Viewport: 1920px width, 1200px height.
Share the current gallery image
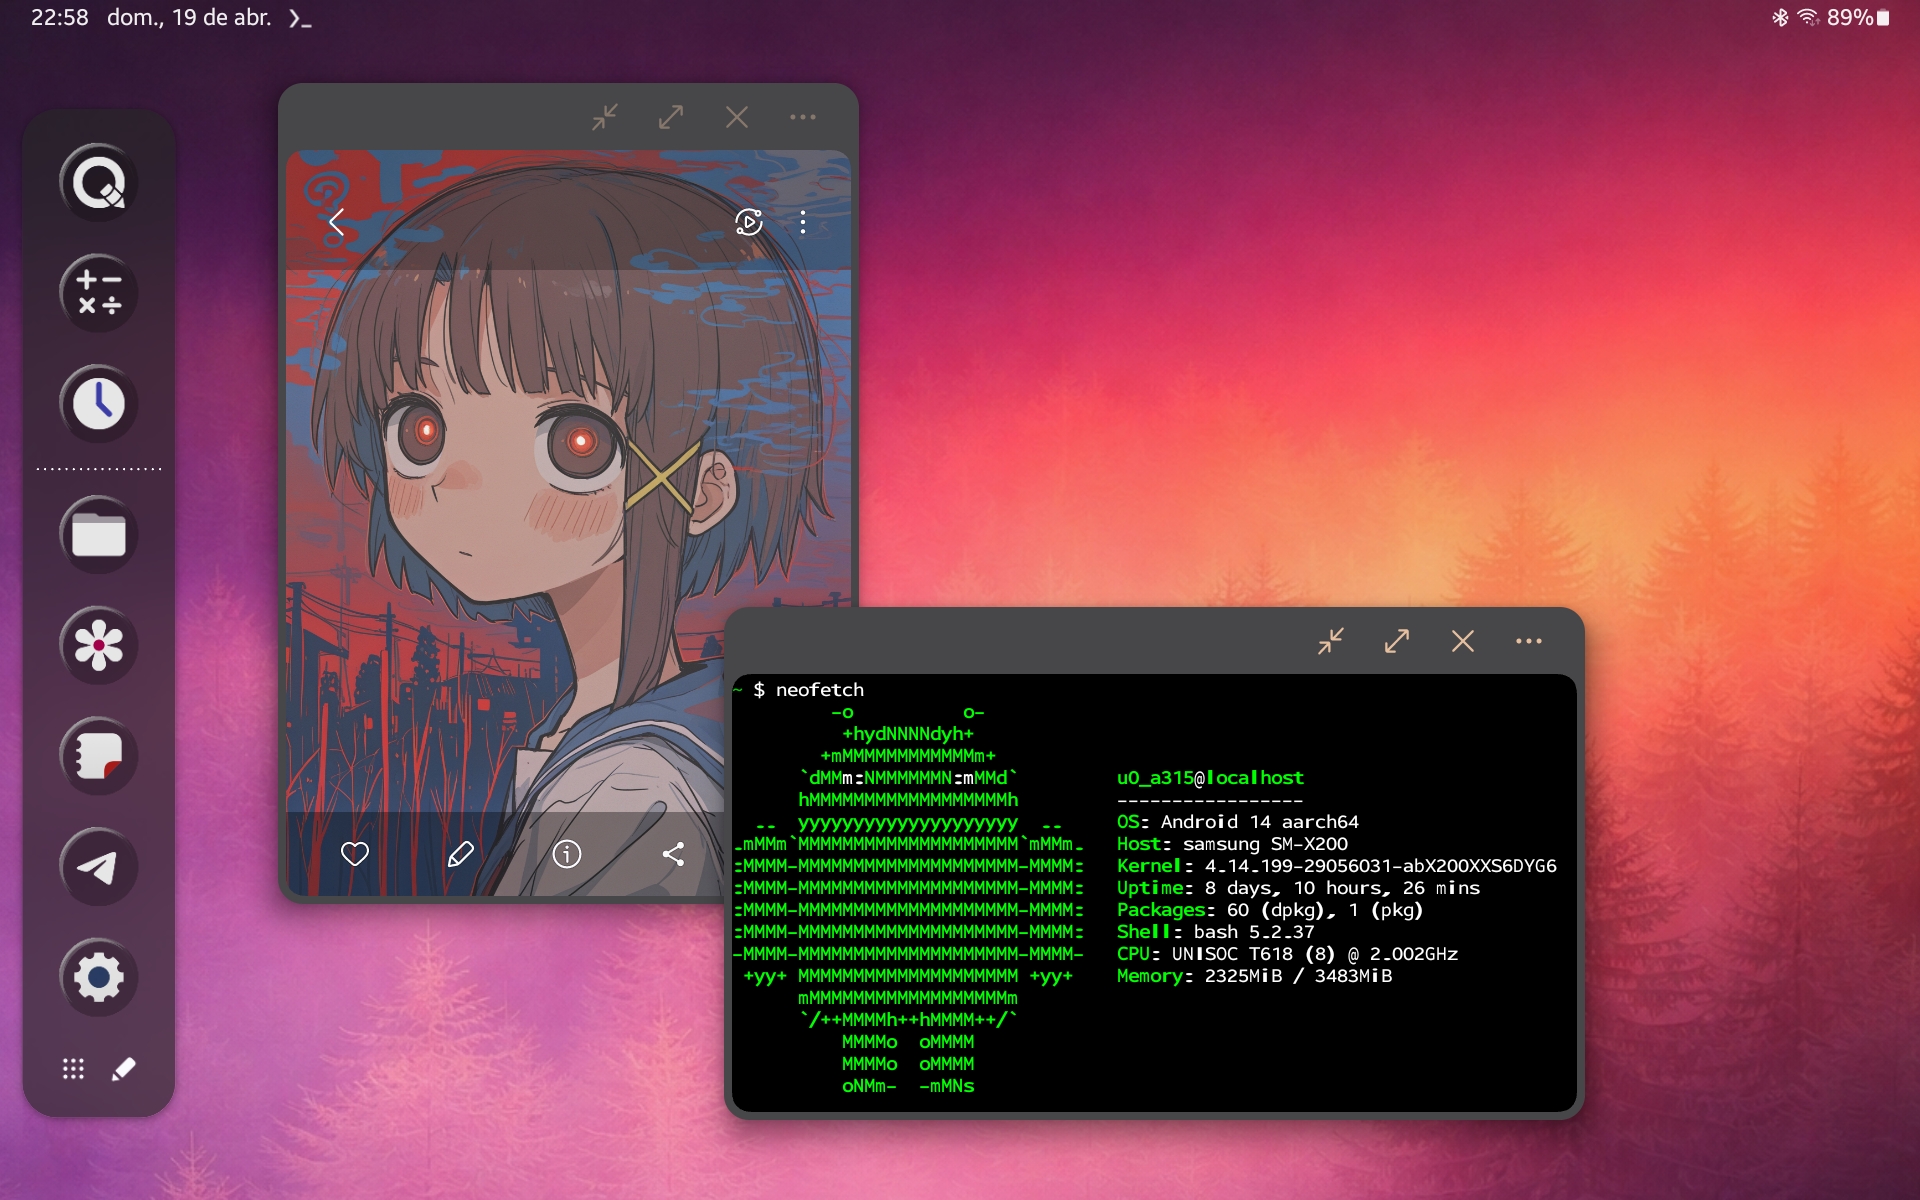pos(674,854)
